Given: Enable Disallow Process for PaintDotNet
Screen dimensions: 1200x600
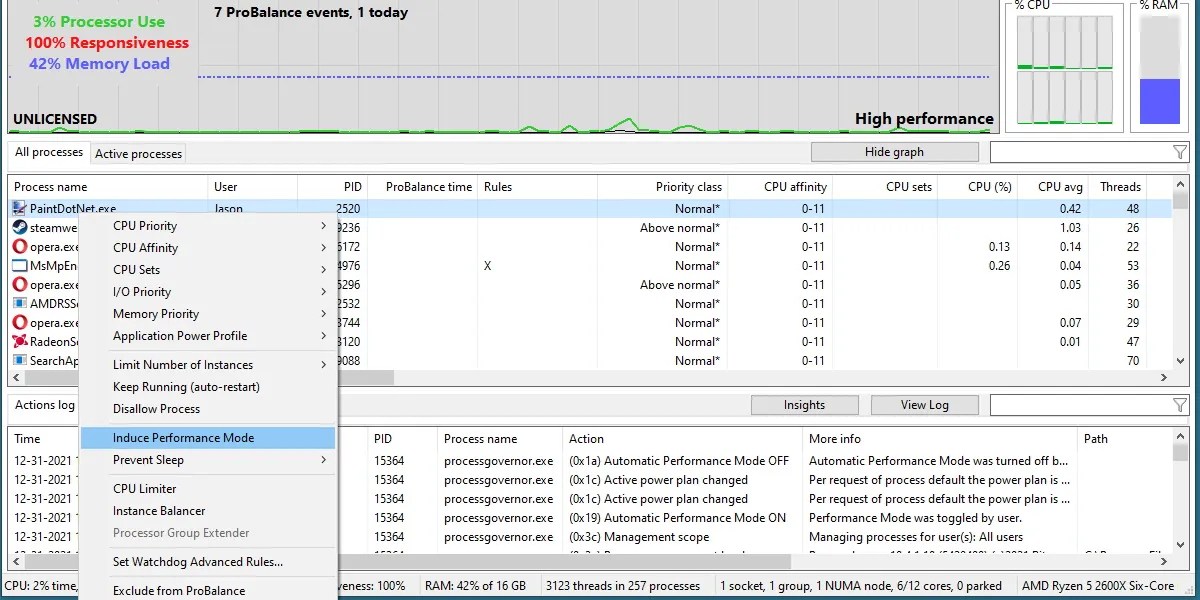Looking at the screenshot, I should (156, 409).
